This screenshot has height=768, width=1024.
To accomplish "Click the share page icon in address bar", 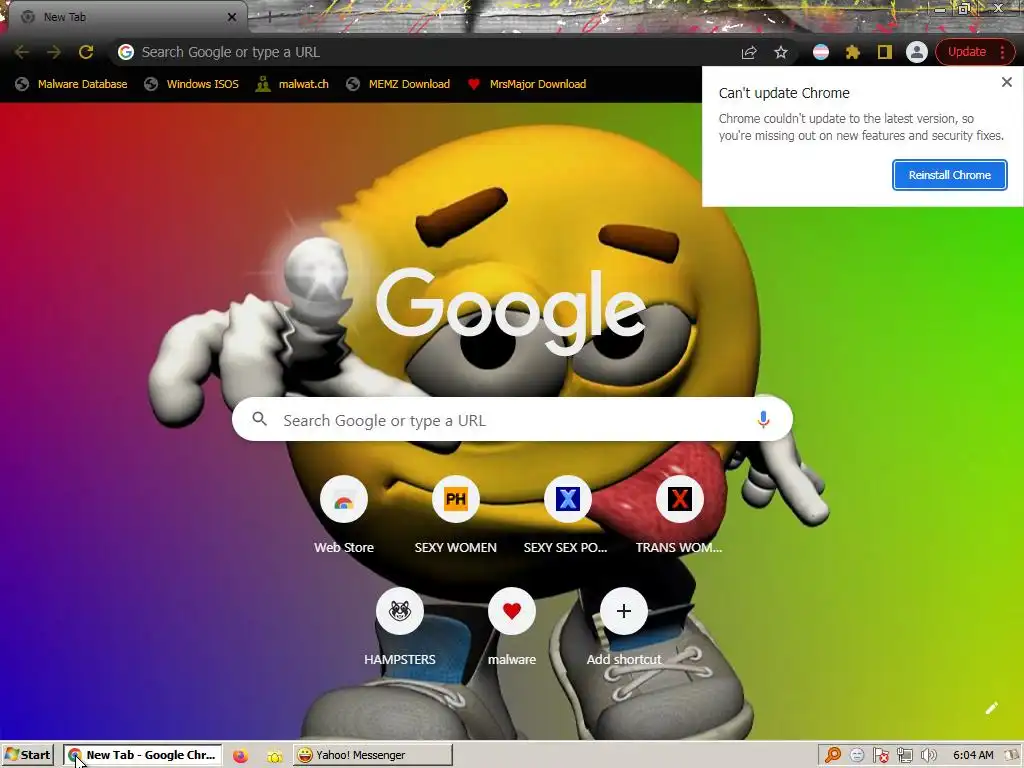I will pos(749,52).
